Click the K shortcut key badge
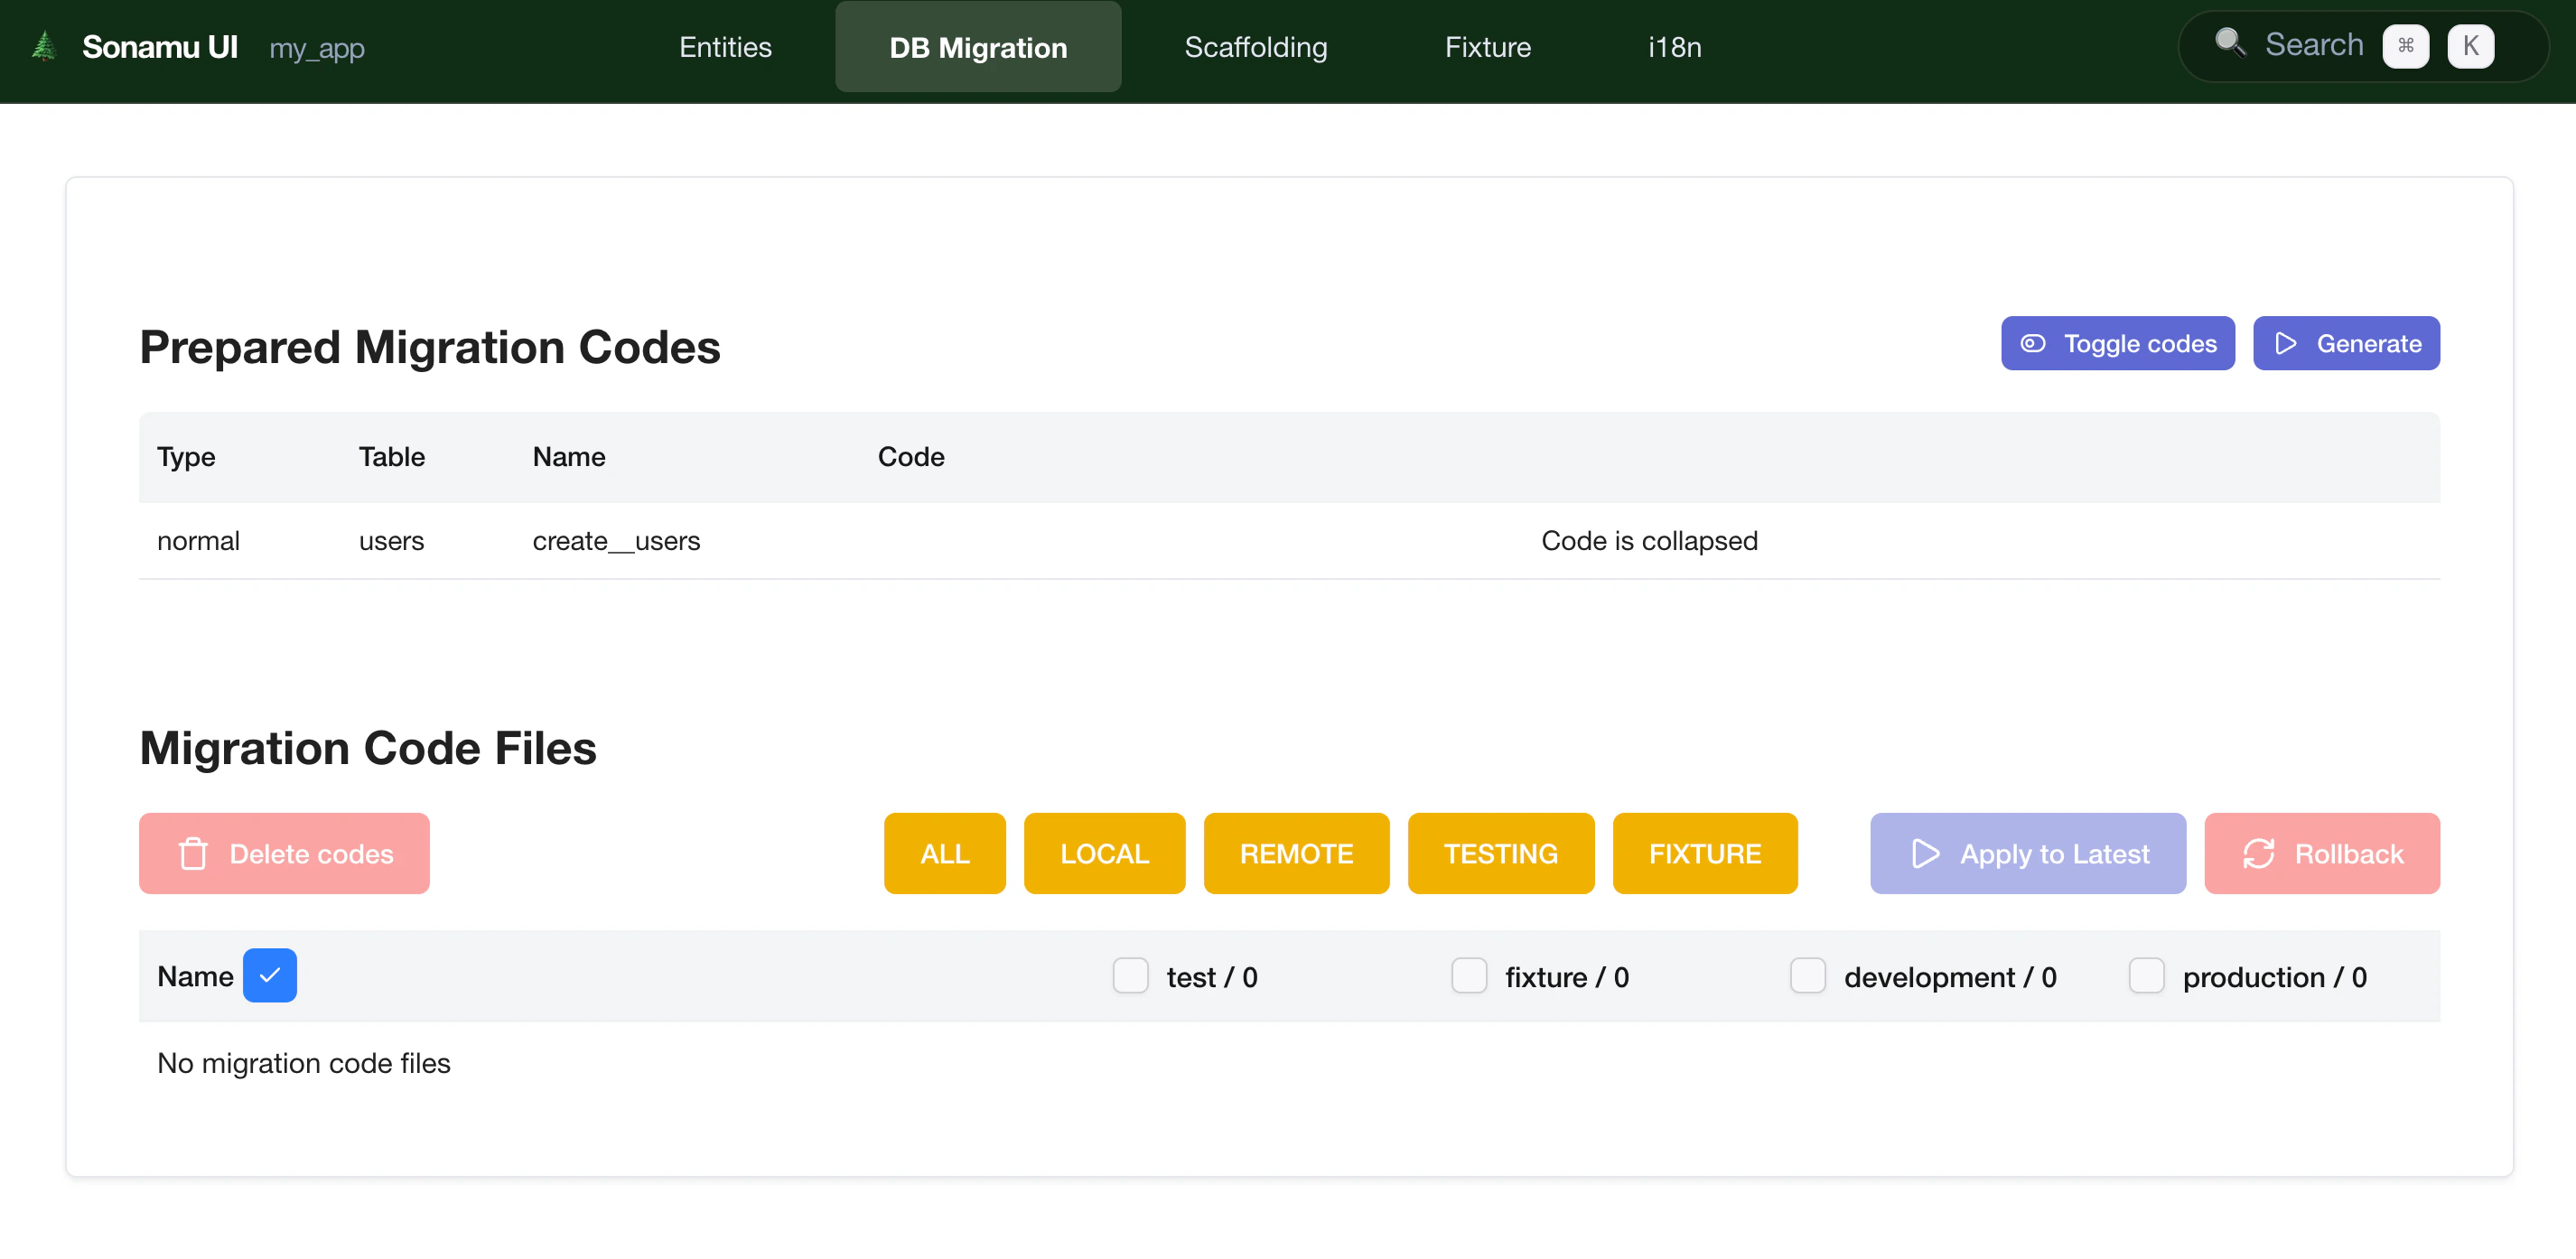 pyautogui.click(x=2470, y=46)
